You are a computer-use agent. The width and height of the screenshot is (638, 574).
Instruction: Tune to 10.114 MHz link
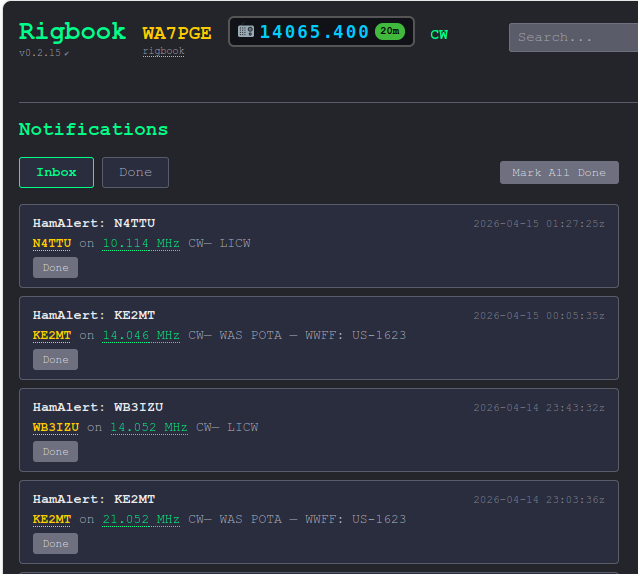[x=141, y=243]
